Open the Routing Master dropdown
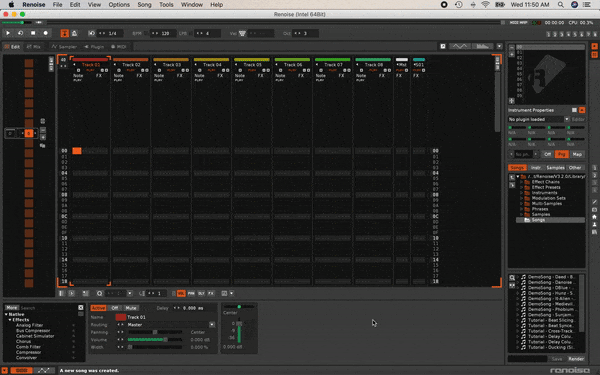 (x=212, y=324)
